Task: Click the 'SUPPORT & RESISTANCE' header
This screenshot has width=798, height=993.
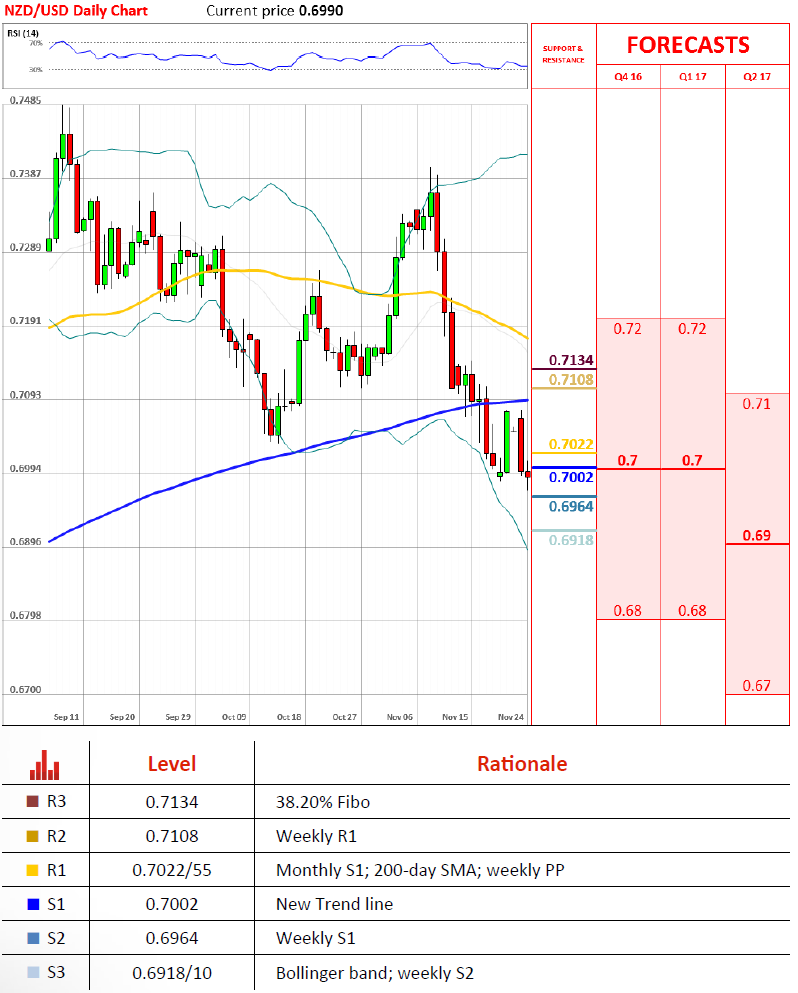Action: [x=563, y=54]
